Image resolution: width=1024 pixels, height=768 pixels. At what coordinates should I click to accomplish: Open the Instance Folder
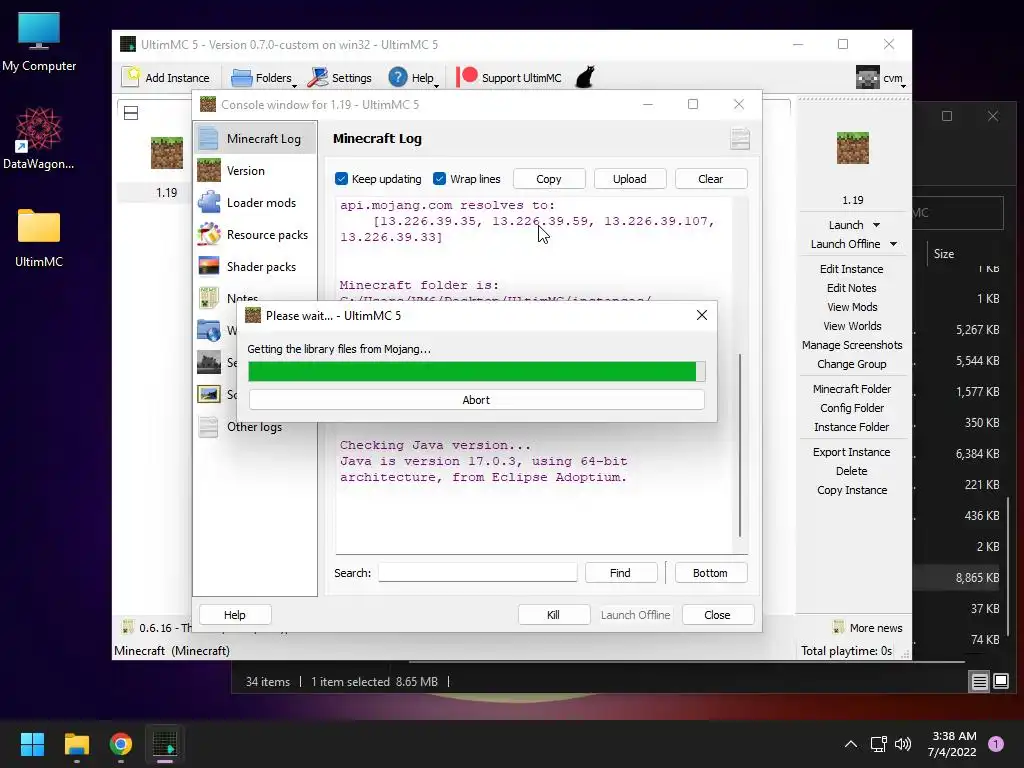click(852, 426)
